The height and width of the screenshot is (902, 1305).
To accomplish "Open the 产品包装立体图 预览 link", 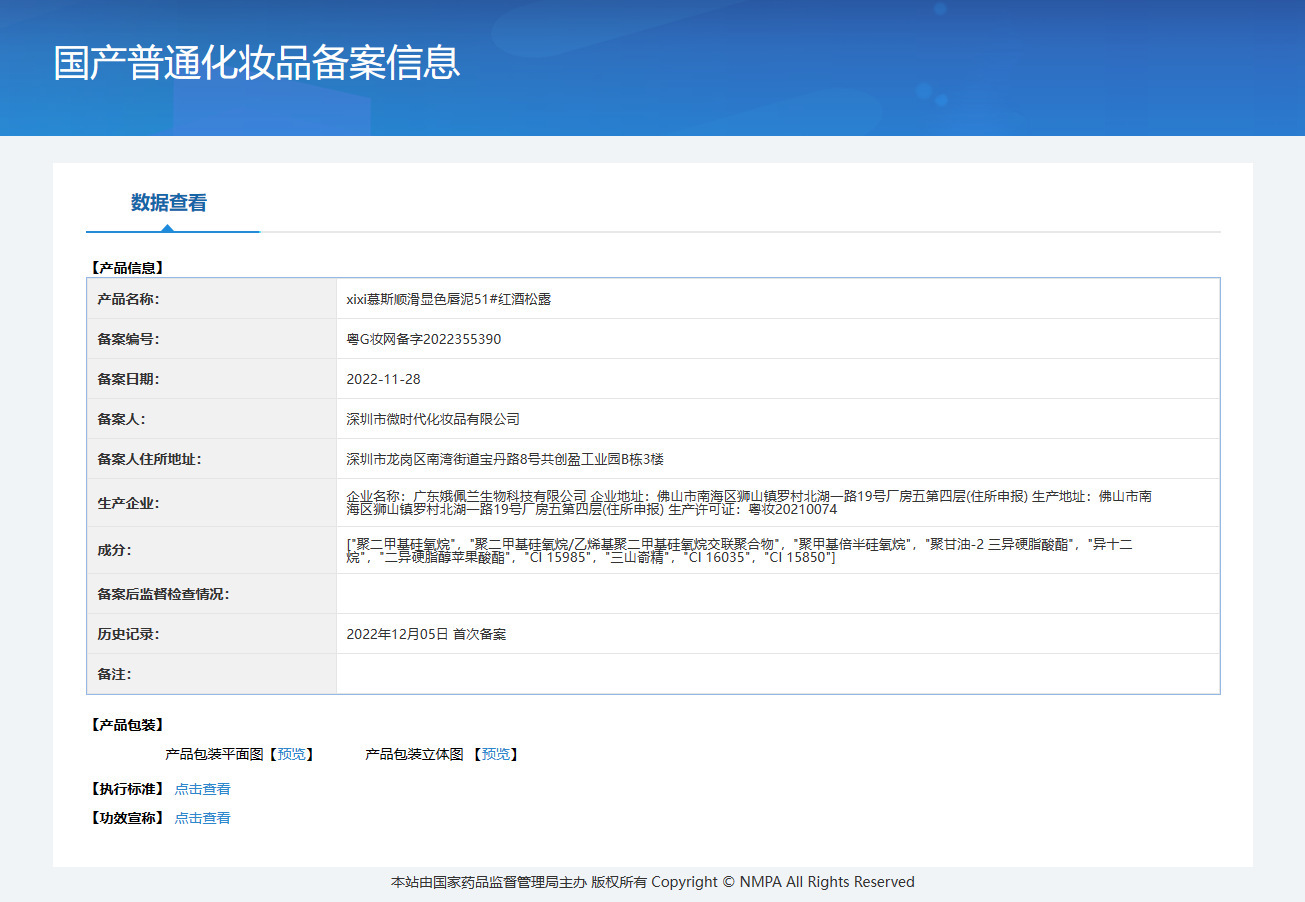I will pos(496,755).
